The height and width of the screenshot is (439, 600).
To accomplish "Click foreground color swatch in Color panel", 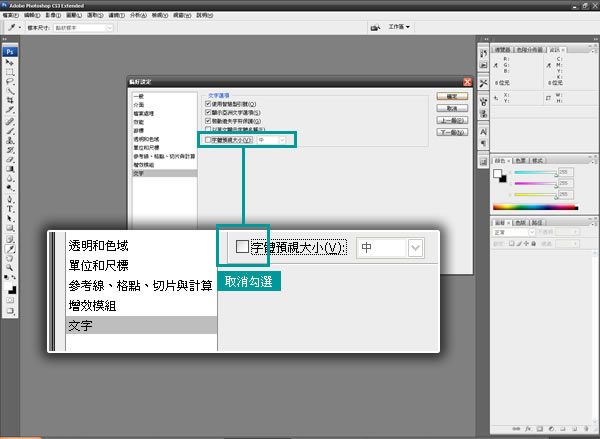I will point(497,174).
